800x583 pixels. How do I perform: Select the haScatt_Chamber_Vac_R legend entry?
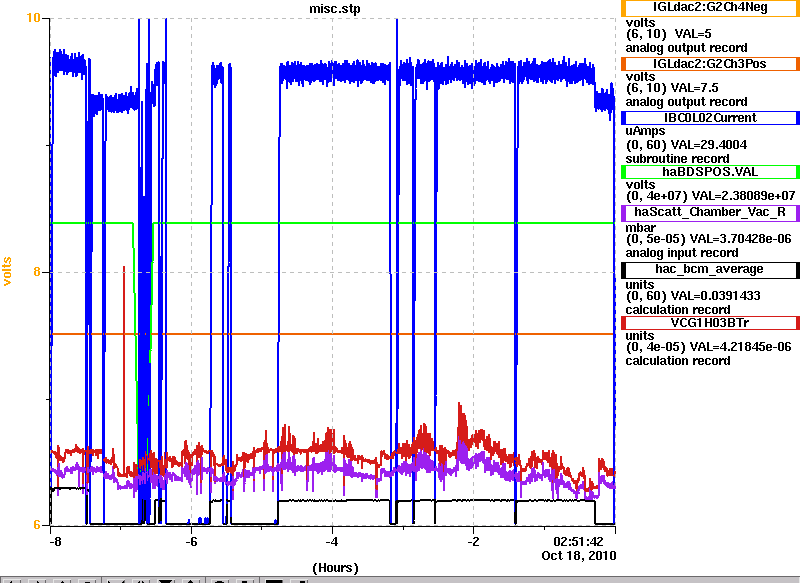710,212
